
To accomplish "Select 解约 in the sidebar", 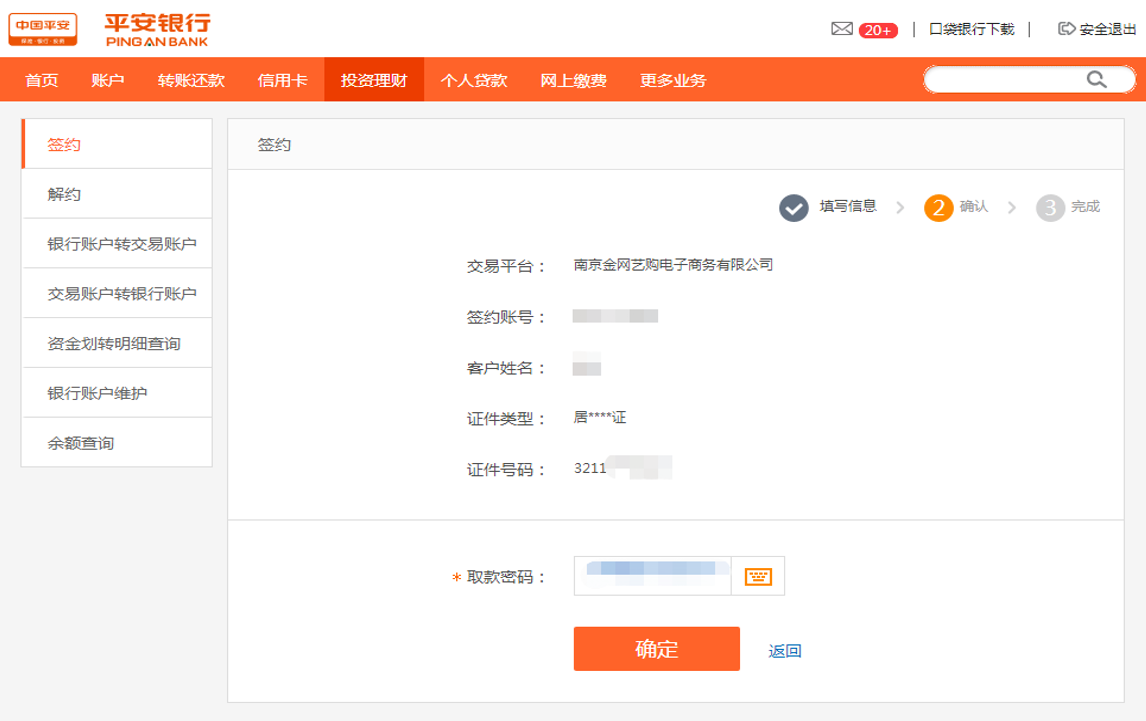I will tap(118, 194).
